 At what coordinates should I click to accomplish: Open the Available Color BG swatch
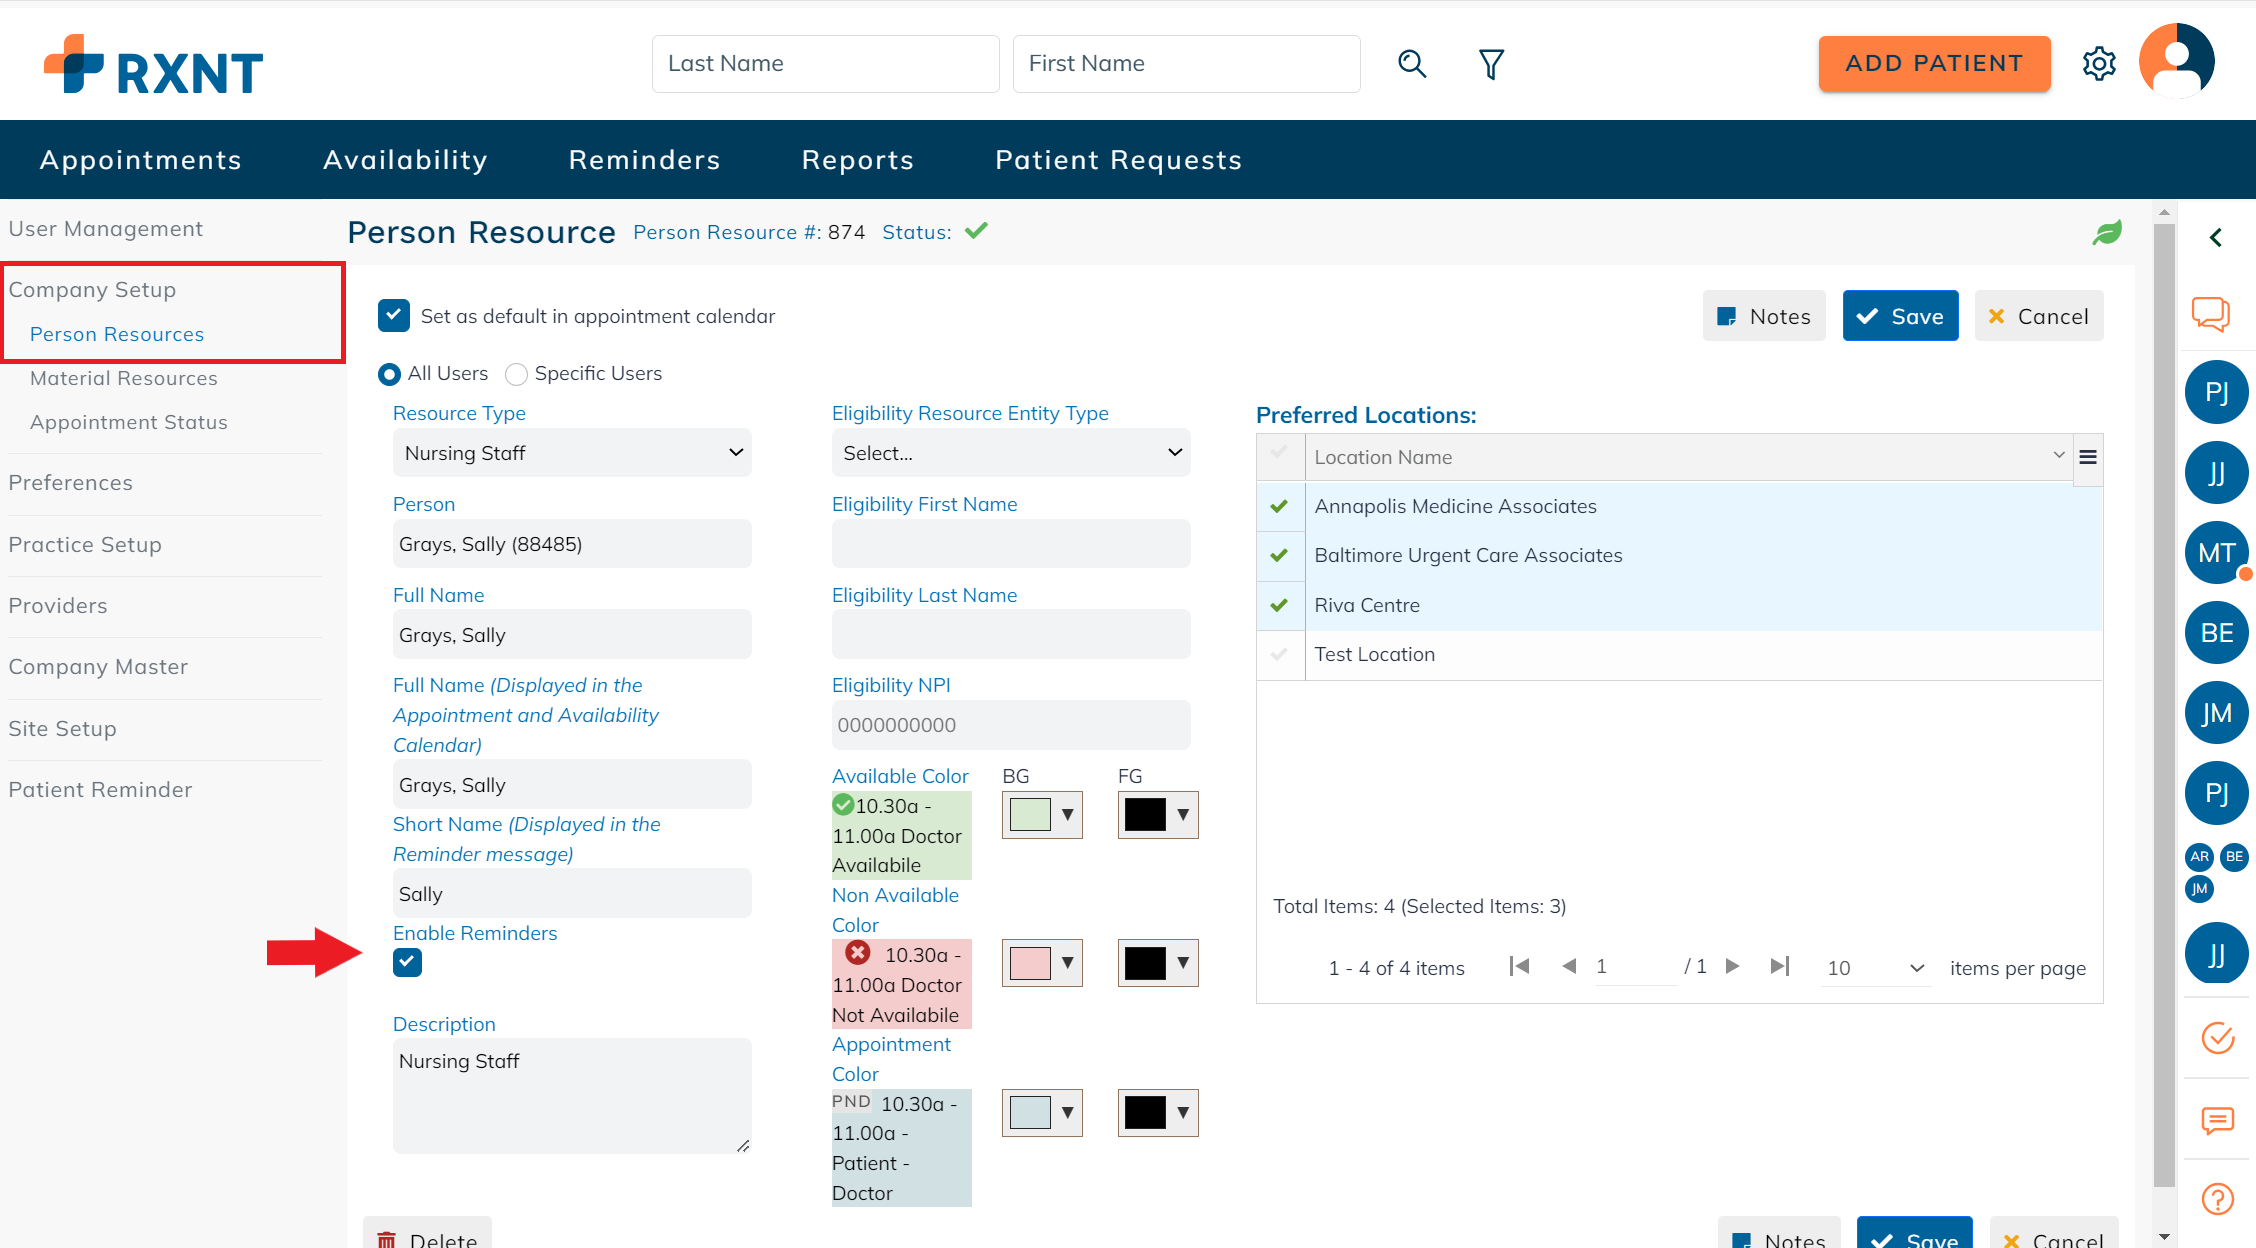pos(1041,815)
